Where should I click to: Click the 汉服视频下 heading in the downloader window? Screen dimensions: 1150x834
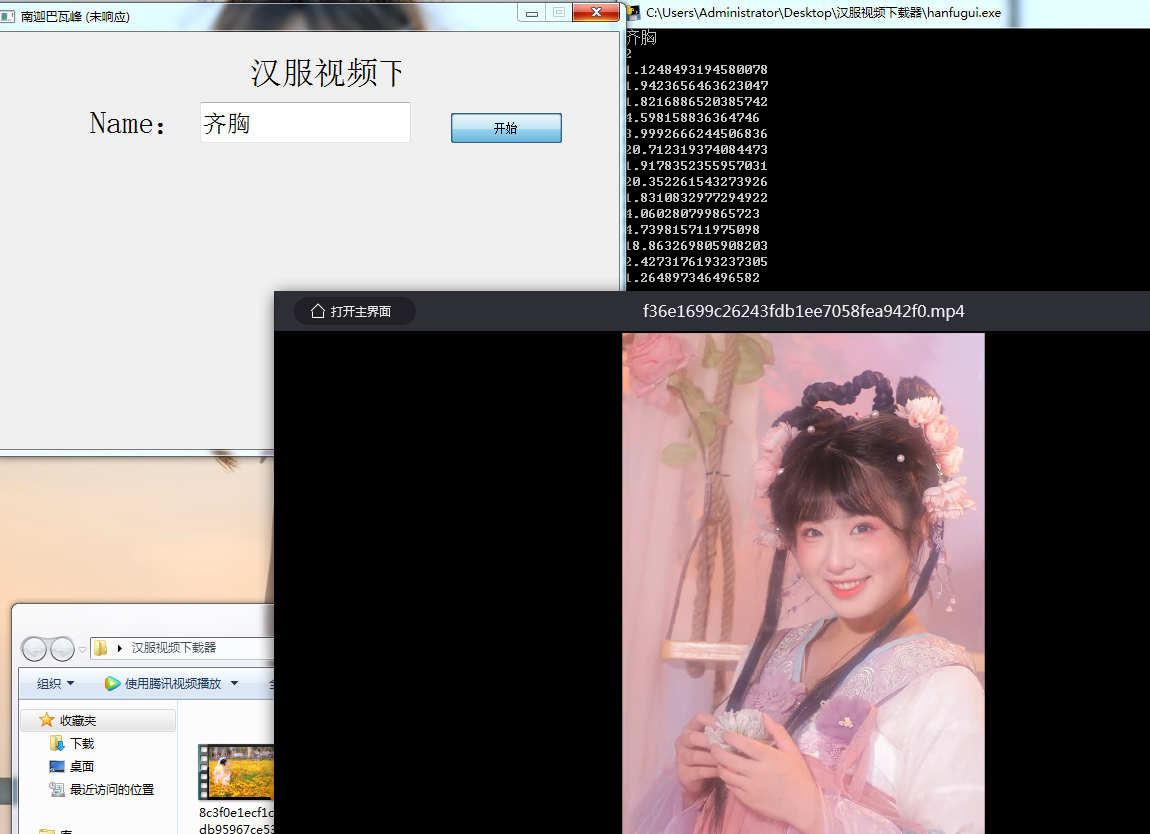327,73
